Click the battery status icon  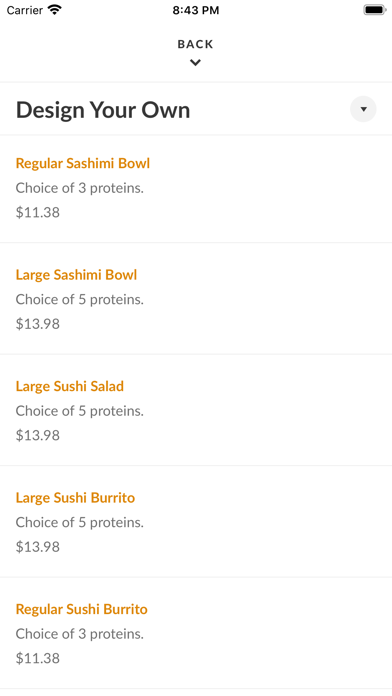(x=375, y=10)
